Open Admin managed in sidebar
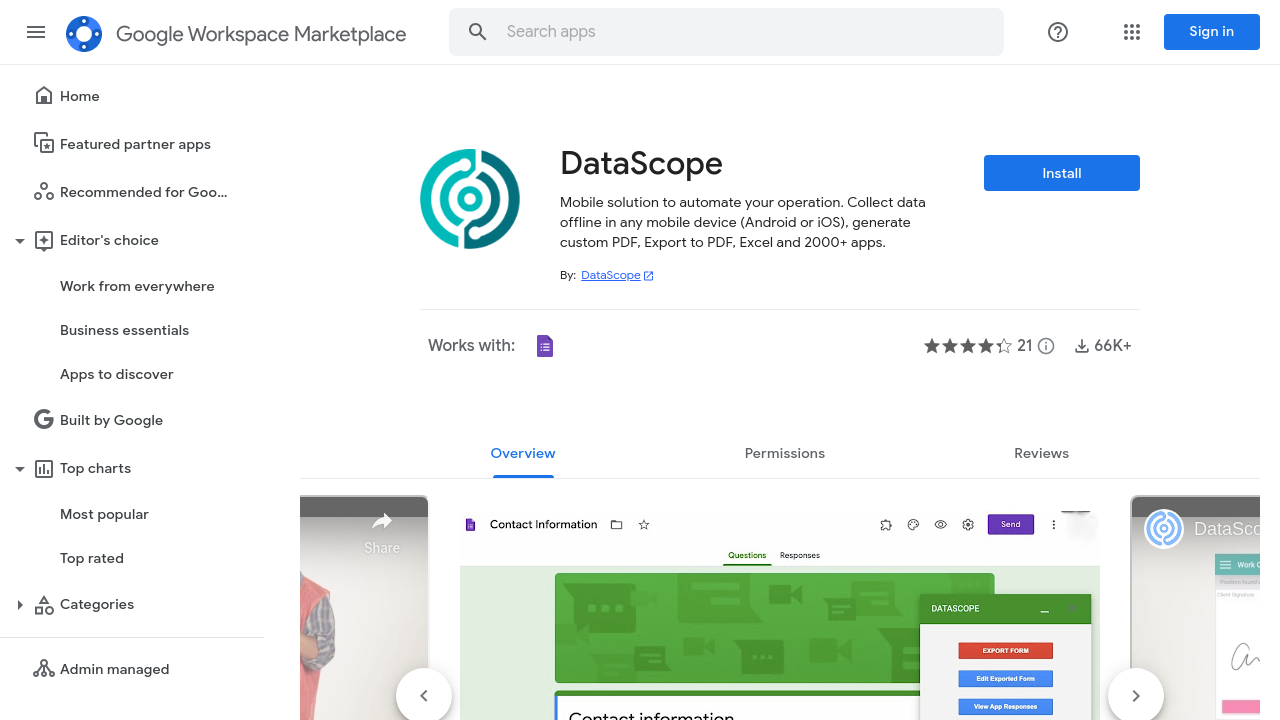The image size is (1280, 720). pyautogui.click(x=114, y=669)
